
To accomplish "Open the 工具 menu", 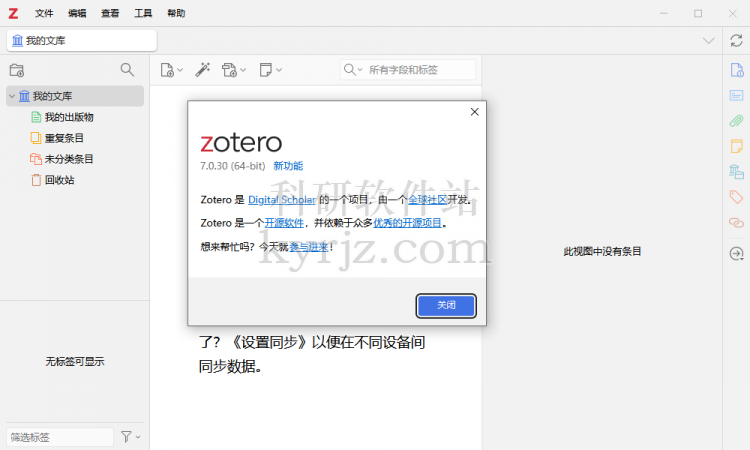I will coord(143,13).
